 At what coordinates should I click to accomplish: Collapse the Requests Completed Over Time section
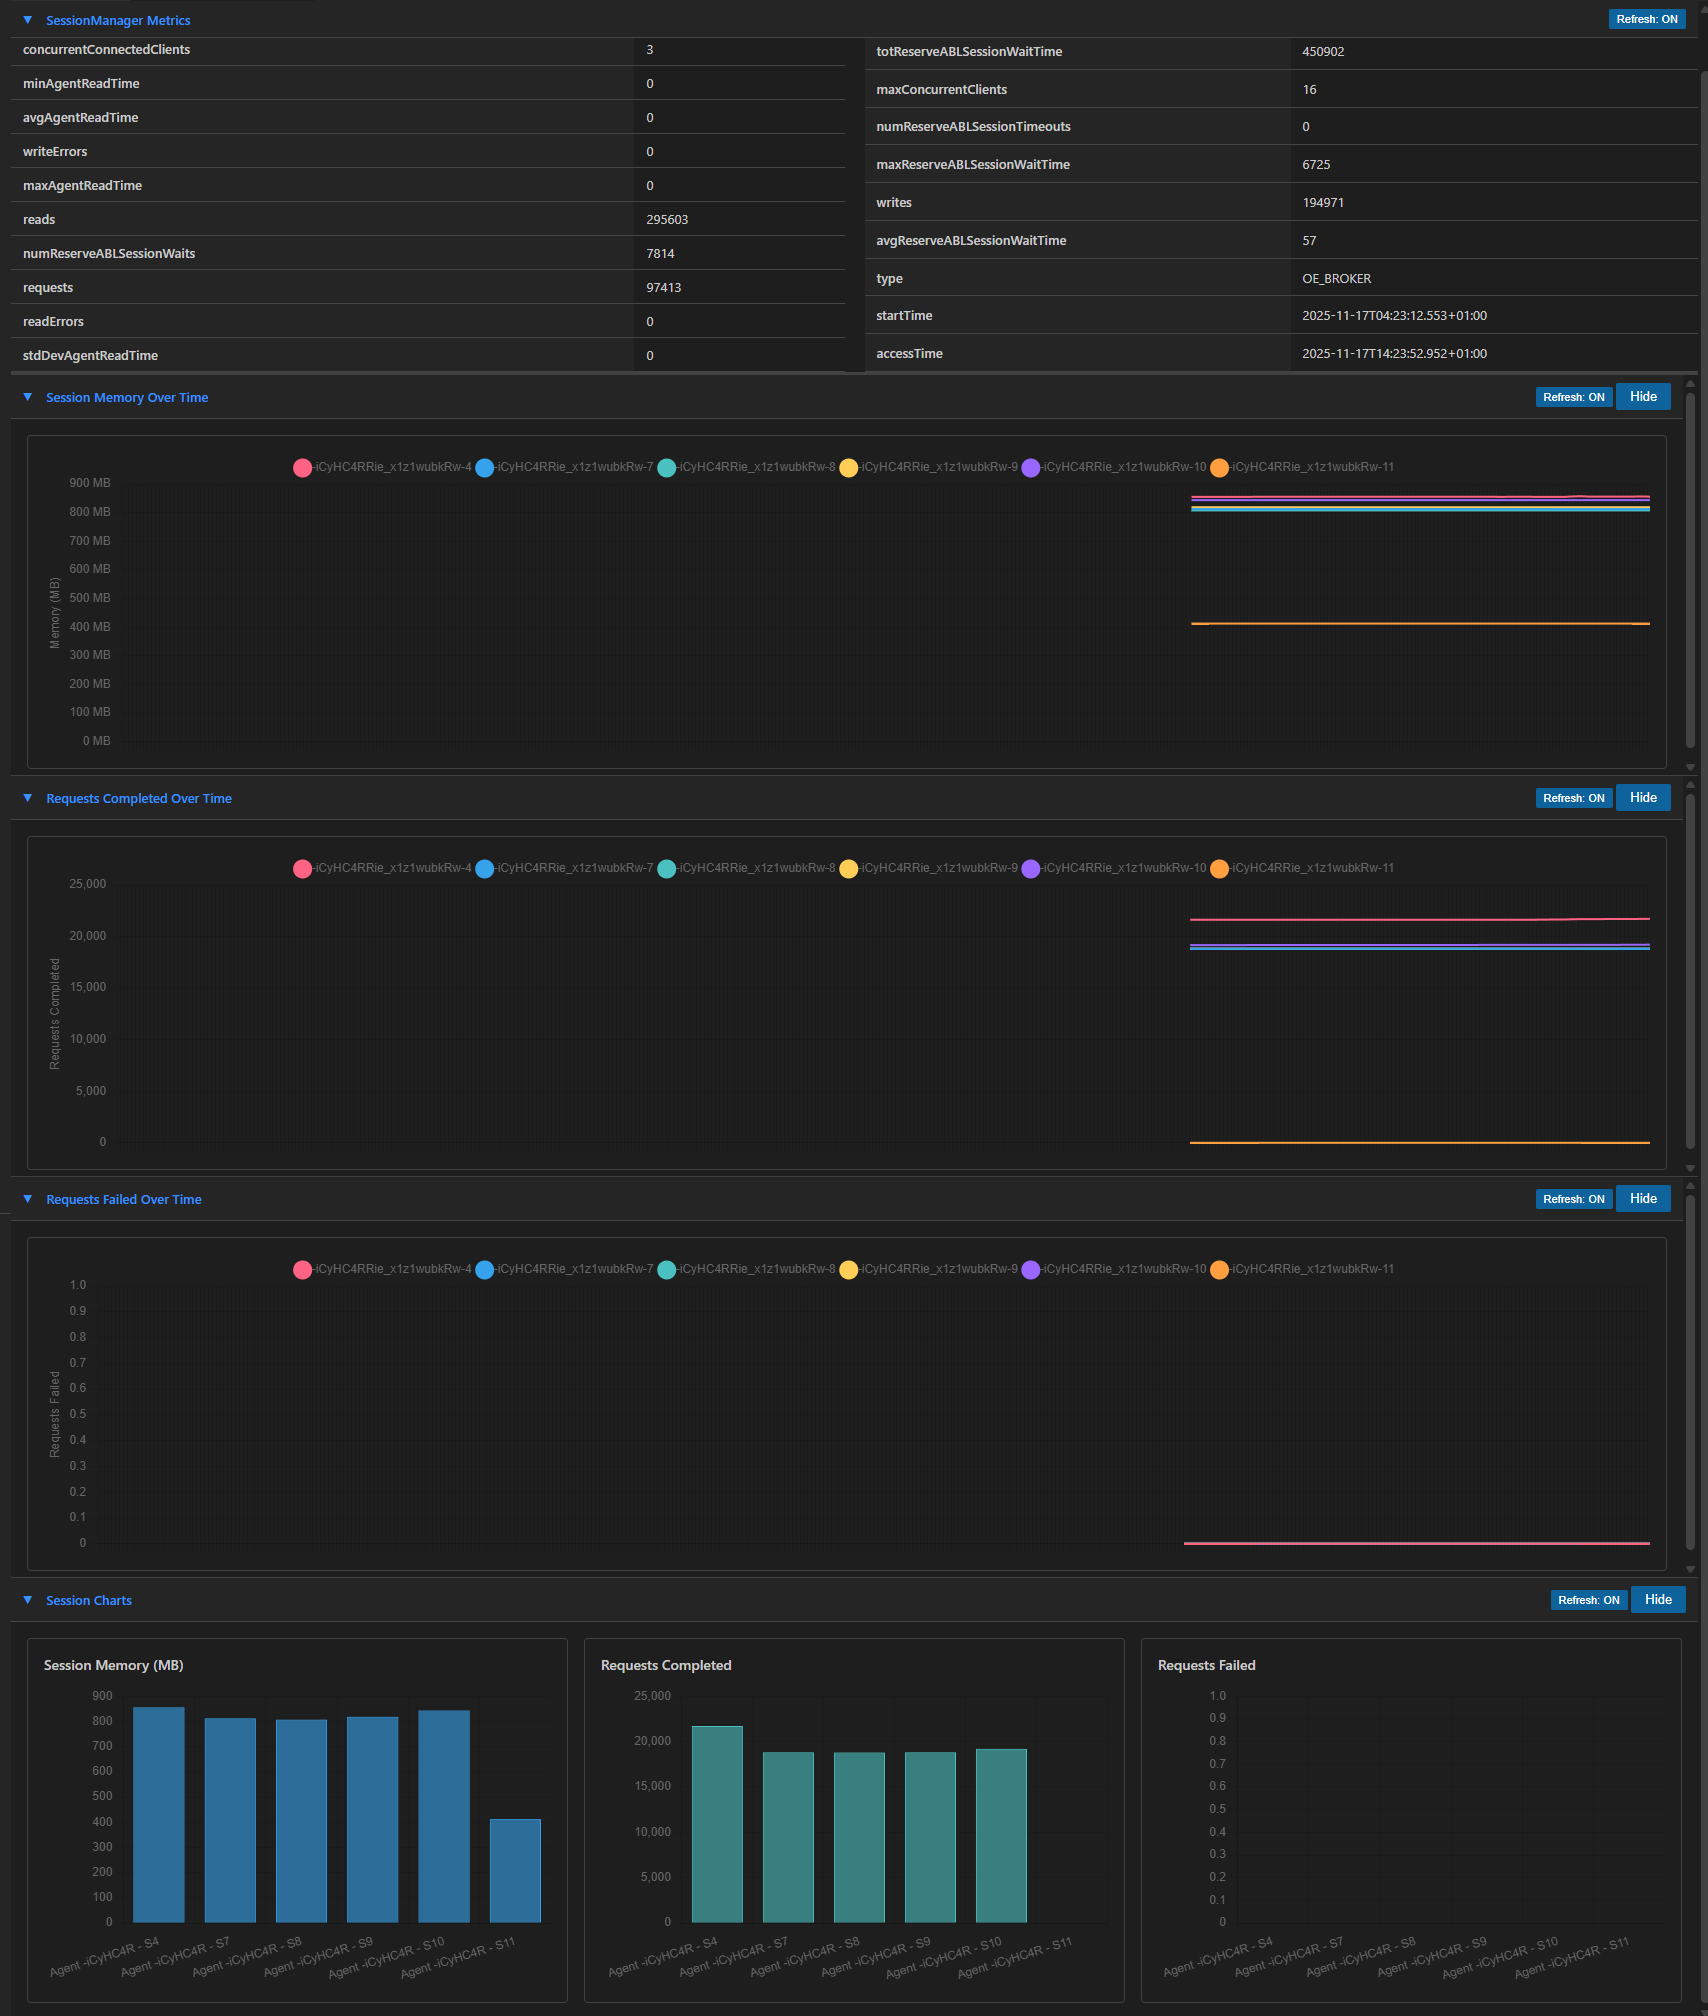pyautogui.click(x=27, y=797)
